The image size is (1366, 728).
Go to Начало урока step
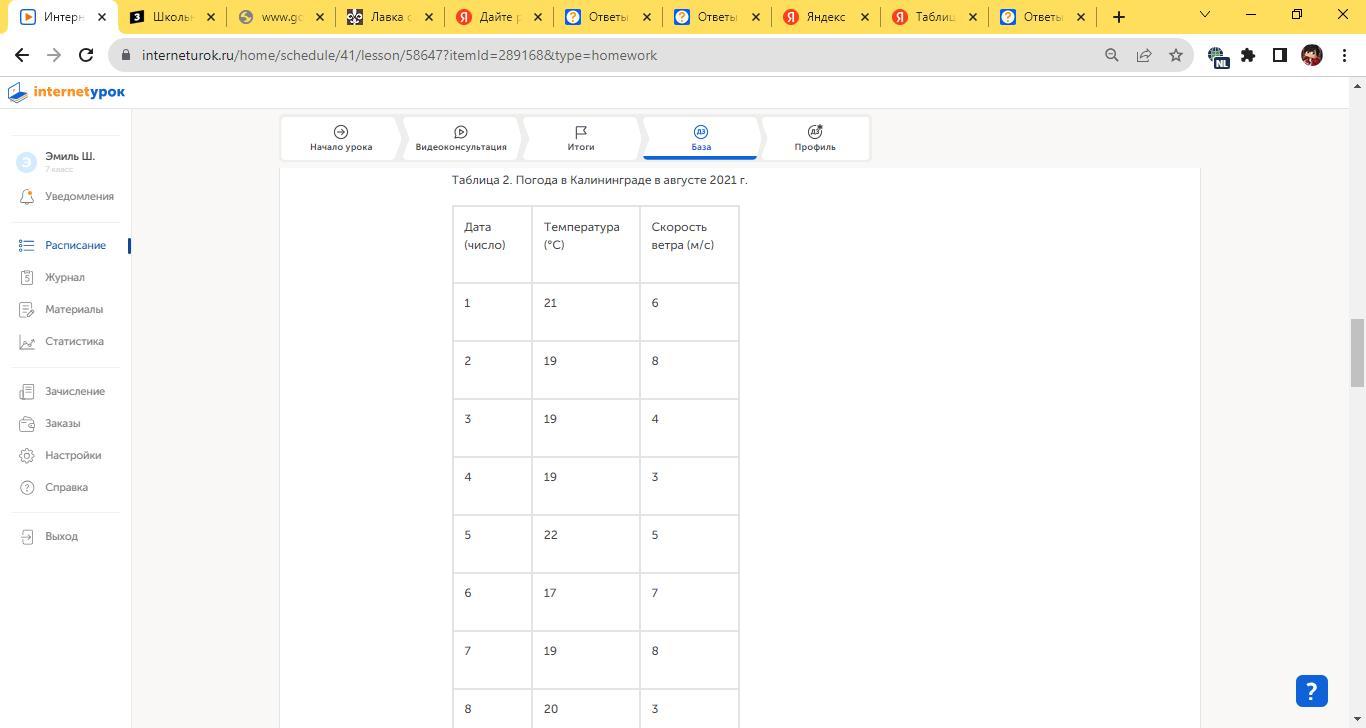click(x=341, y=138)
